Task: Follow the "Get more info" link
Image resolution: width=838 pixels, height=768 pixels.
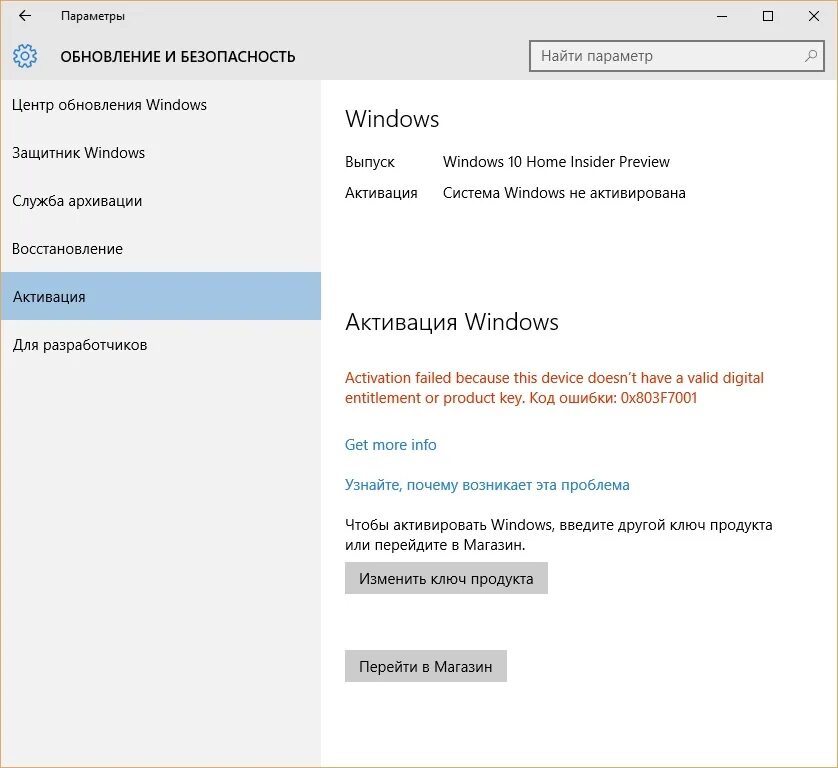Action: pyautogui.click(x=391, y=445)
